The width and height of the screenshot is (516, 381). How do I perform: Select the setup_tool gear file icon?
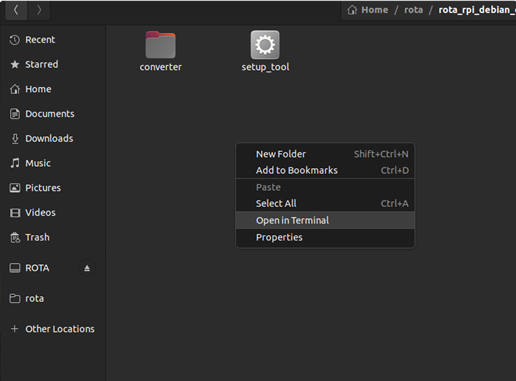(x=265, y=45)
